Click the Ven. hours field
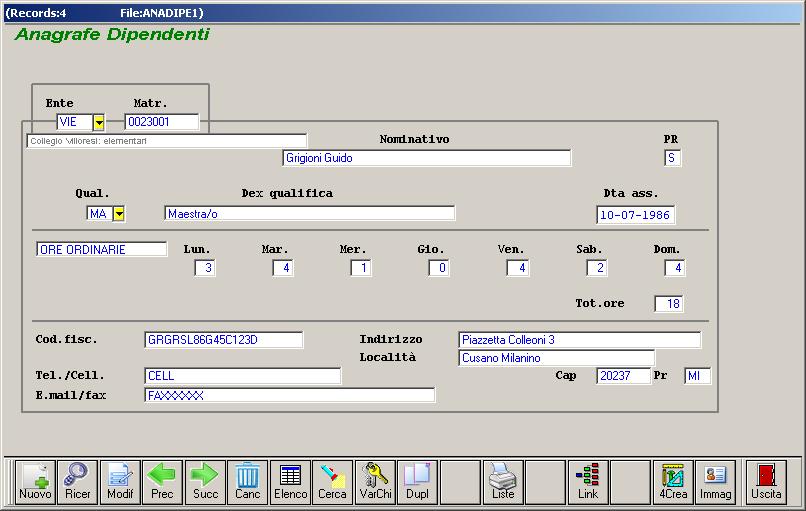Viewport: 806px width, 511px height. 518,268
